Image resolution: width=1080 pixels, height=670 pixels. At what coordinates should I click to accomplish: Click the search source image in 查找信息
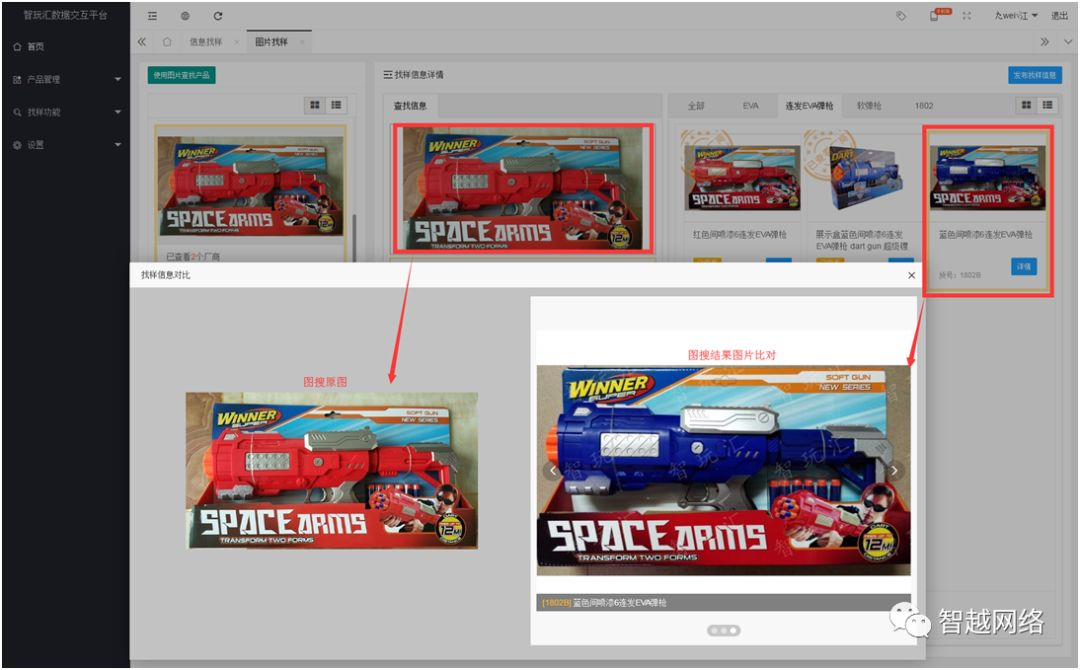[x=523, y=188]
